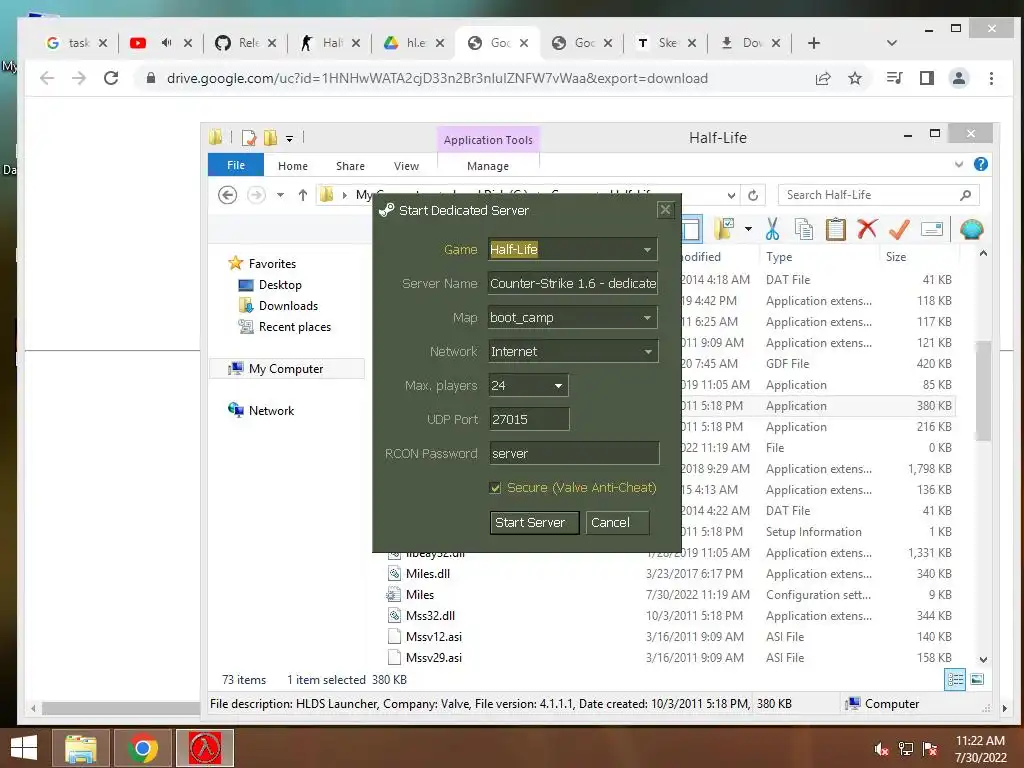Click Cancel in Start Dedicated Server dialog
Image resolution: width=1024 pixels, height=768 pixels.
click(x=617, y=522)
